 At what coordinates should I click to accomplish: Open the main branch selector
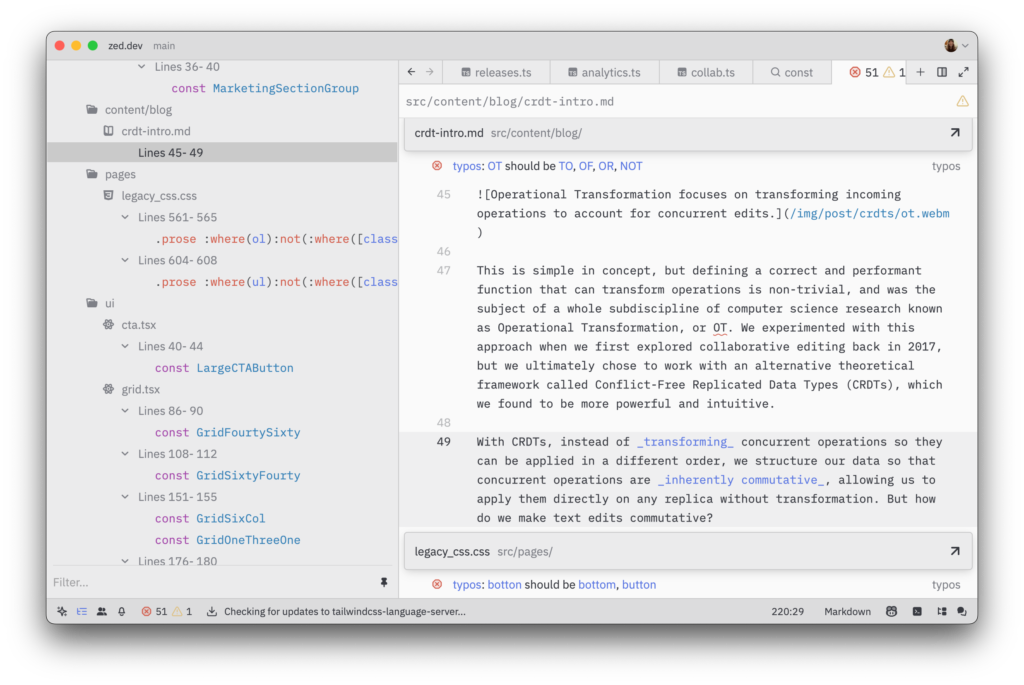(x=164, y=46)
